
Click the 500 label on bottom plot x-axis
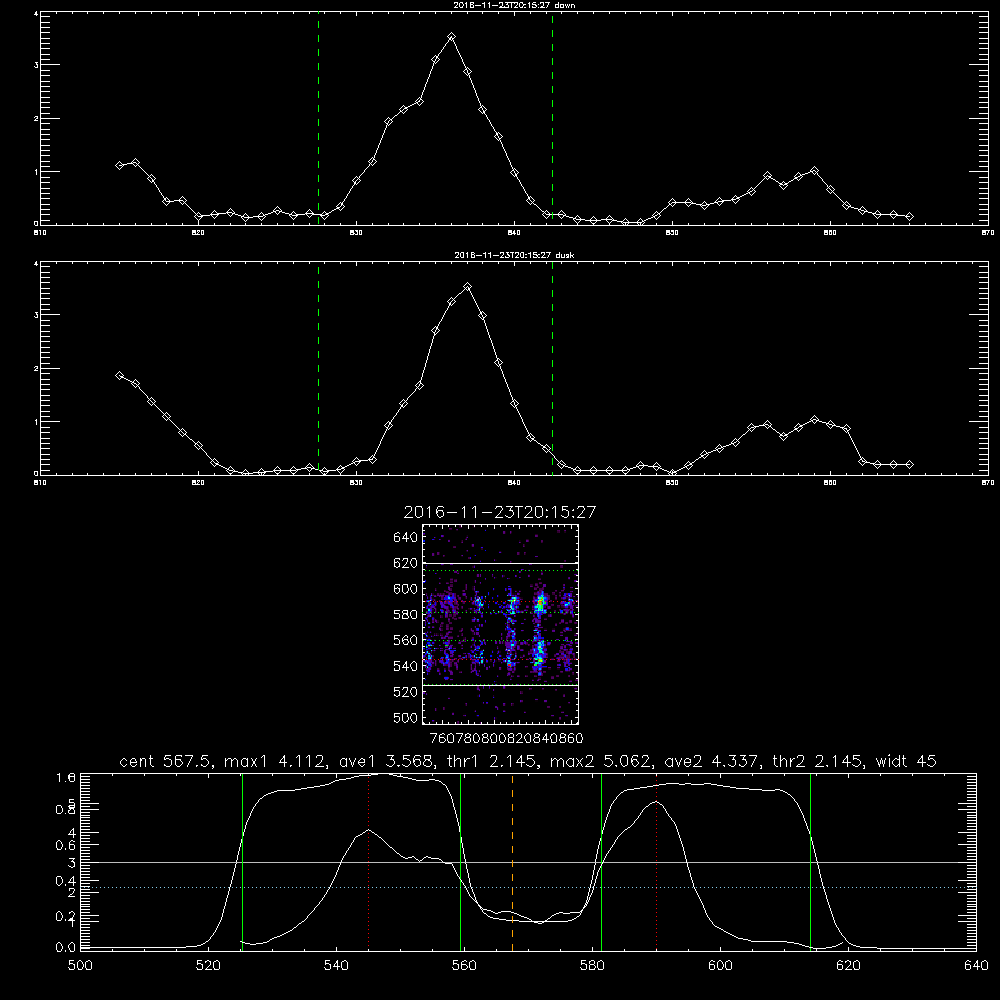(x=80, y=966)
